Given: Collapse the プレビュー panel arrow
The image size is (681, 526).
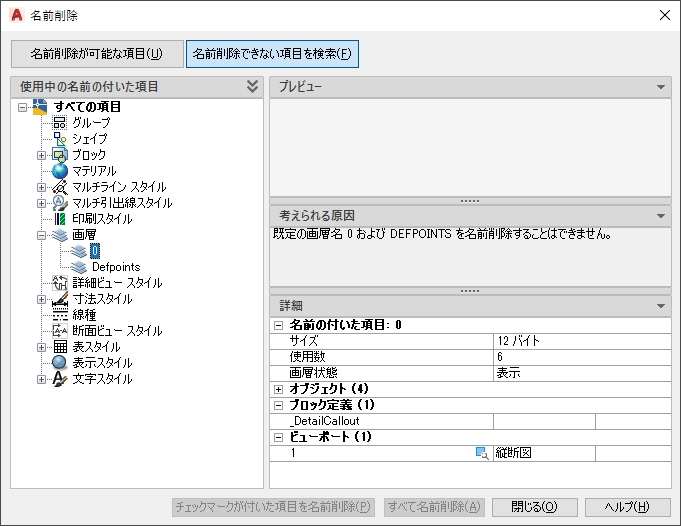Looking at the screenshot, I should pyautogui.click(x=661, y=87).
